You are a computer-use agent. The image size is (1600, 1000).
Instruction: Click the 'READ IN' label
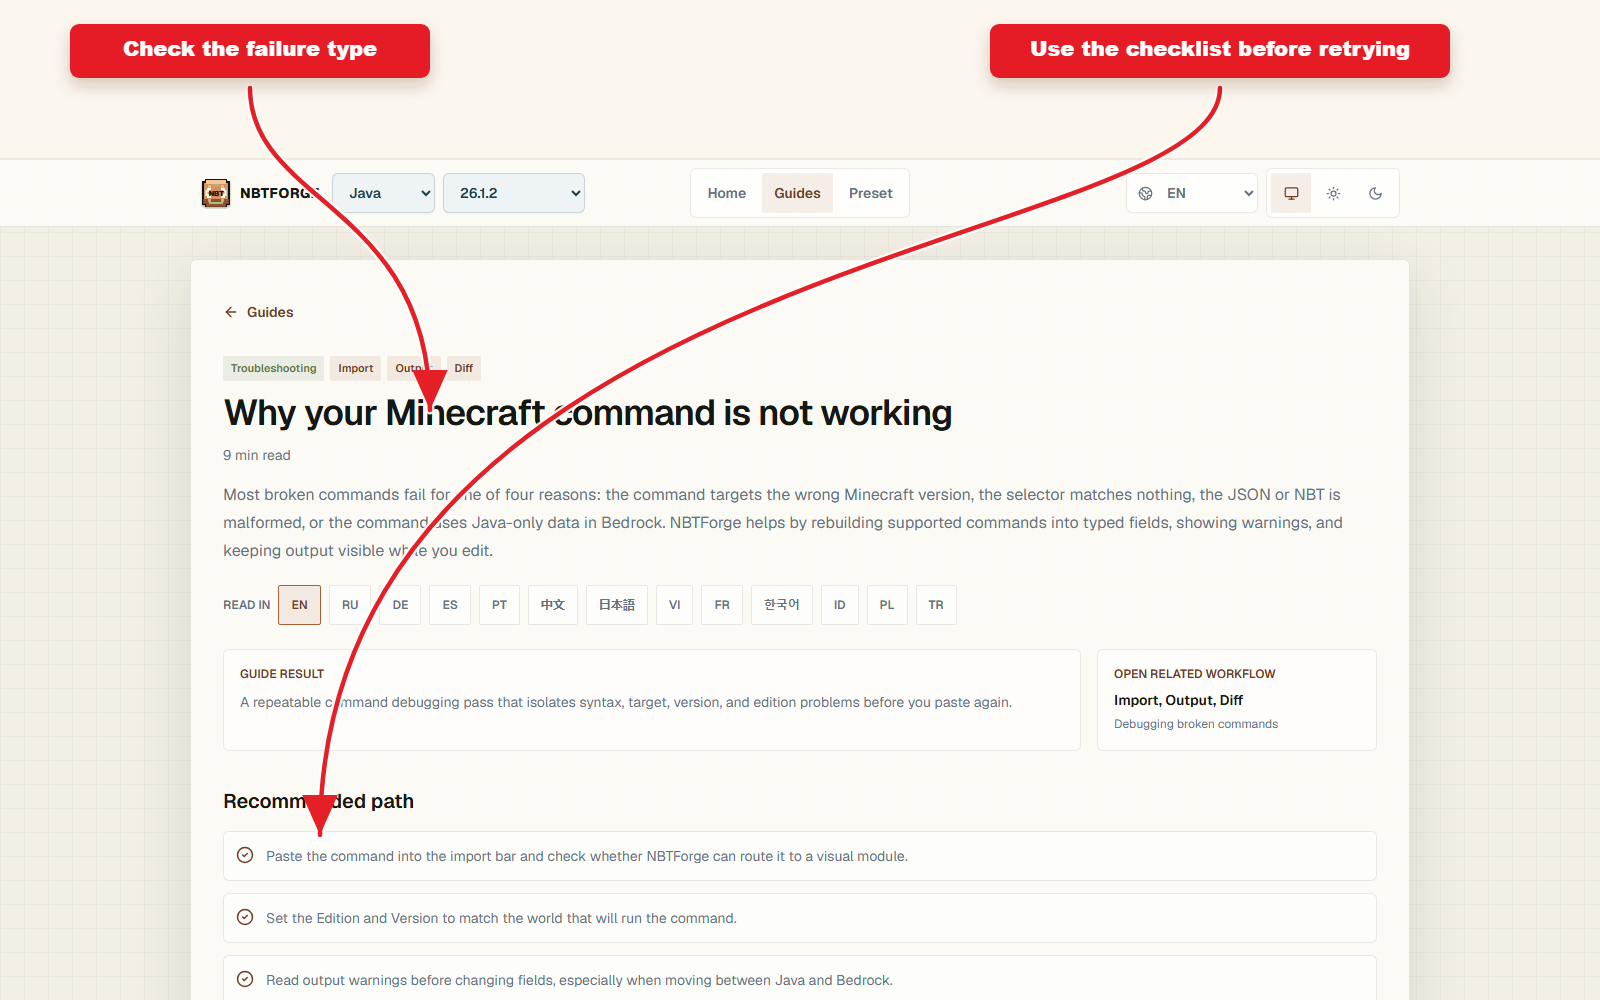247,605
